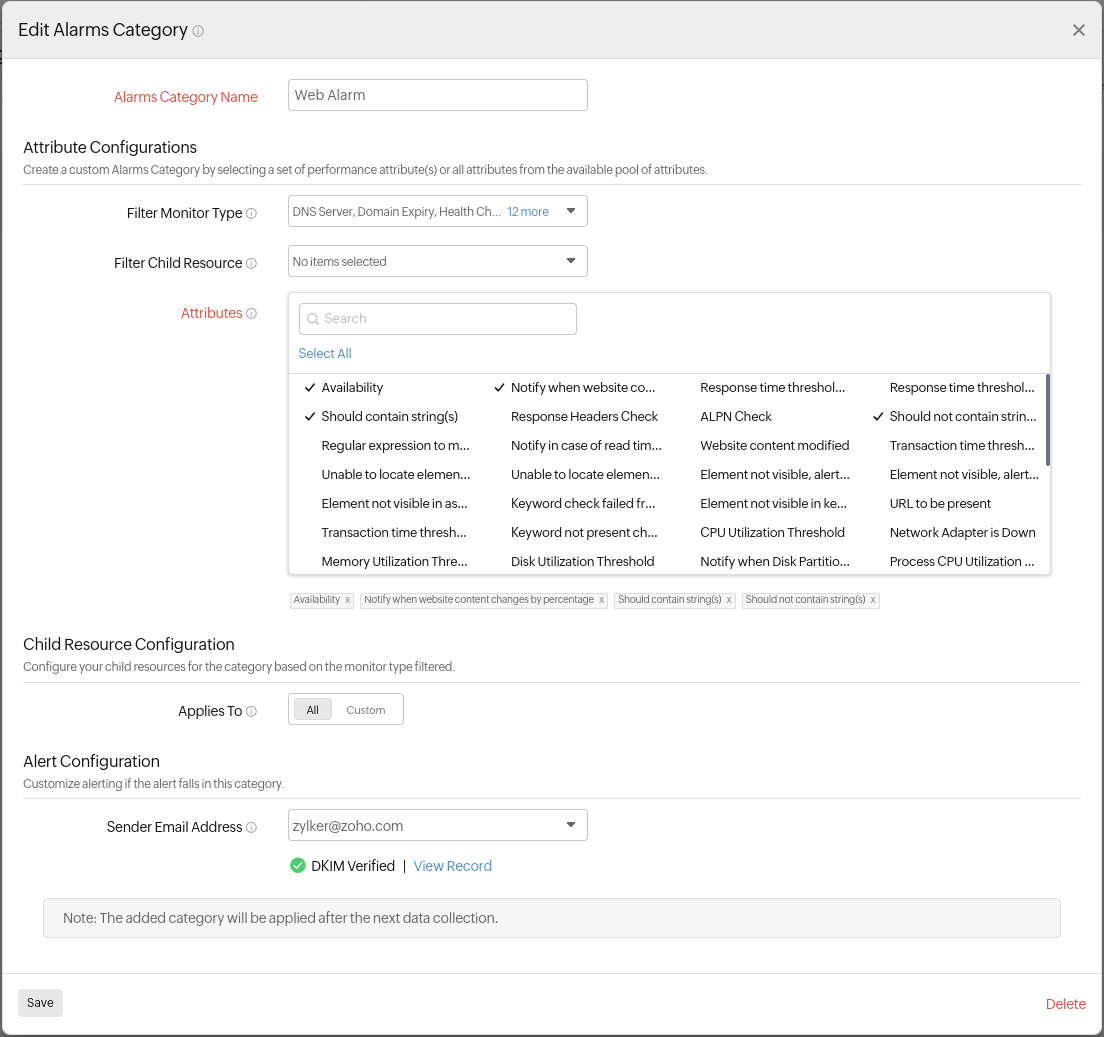Click the Save button
Viewport: 1104px width, 1037px height.
[40, 1002]
